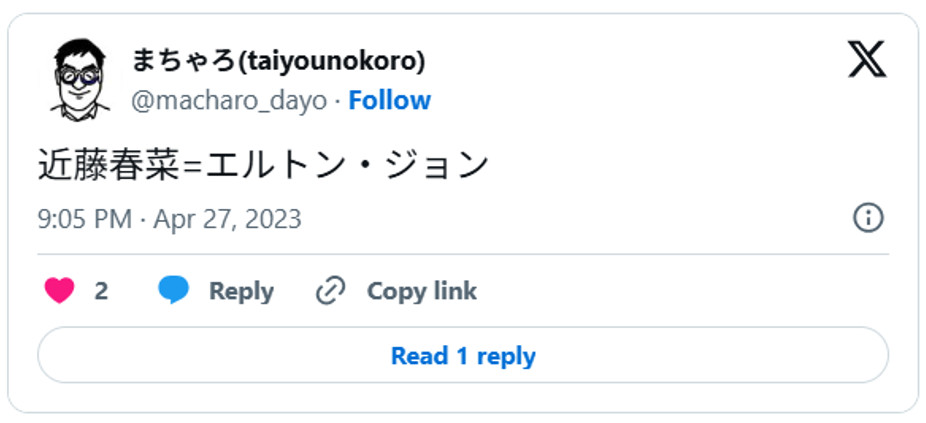The width and height of the screenshot is (926, 423).
Task: Open the cartoon avatar of まちゃろ
Action: click(x=79, y=78)
